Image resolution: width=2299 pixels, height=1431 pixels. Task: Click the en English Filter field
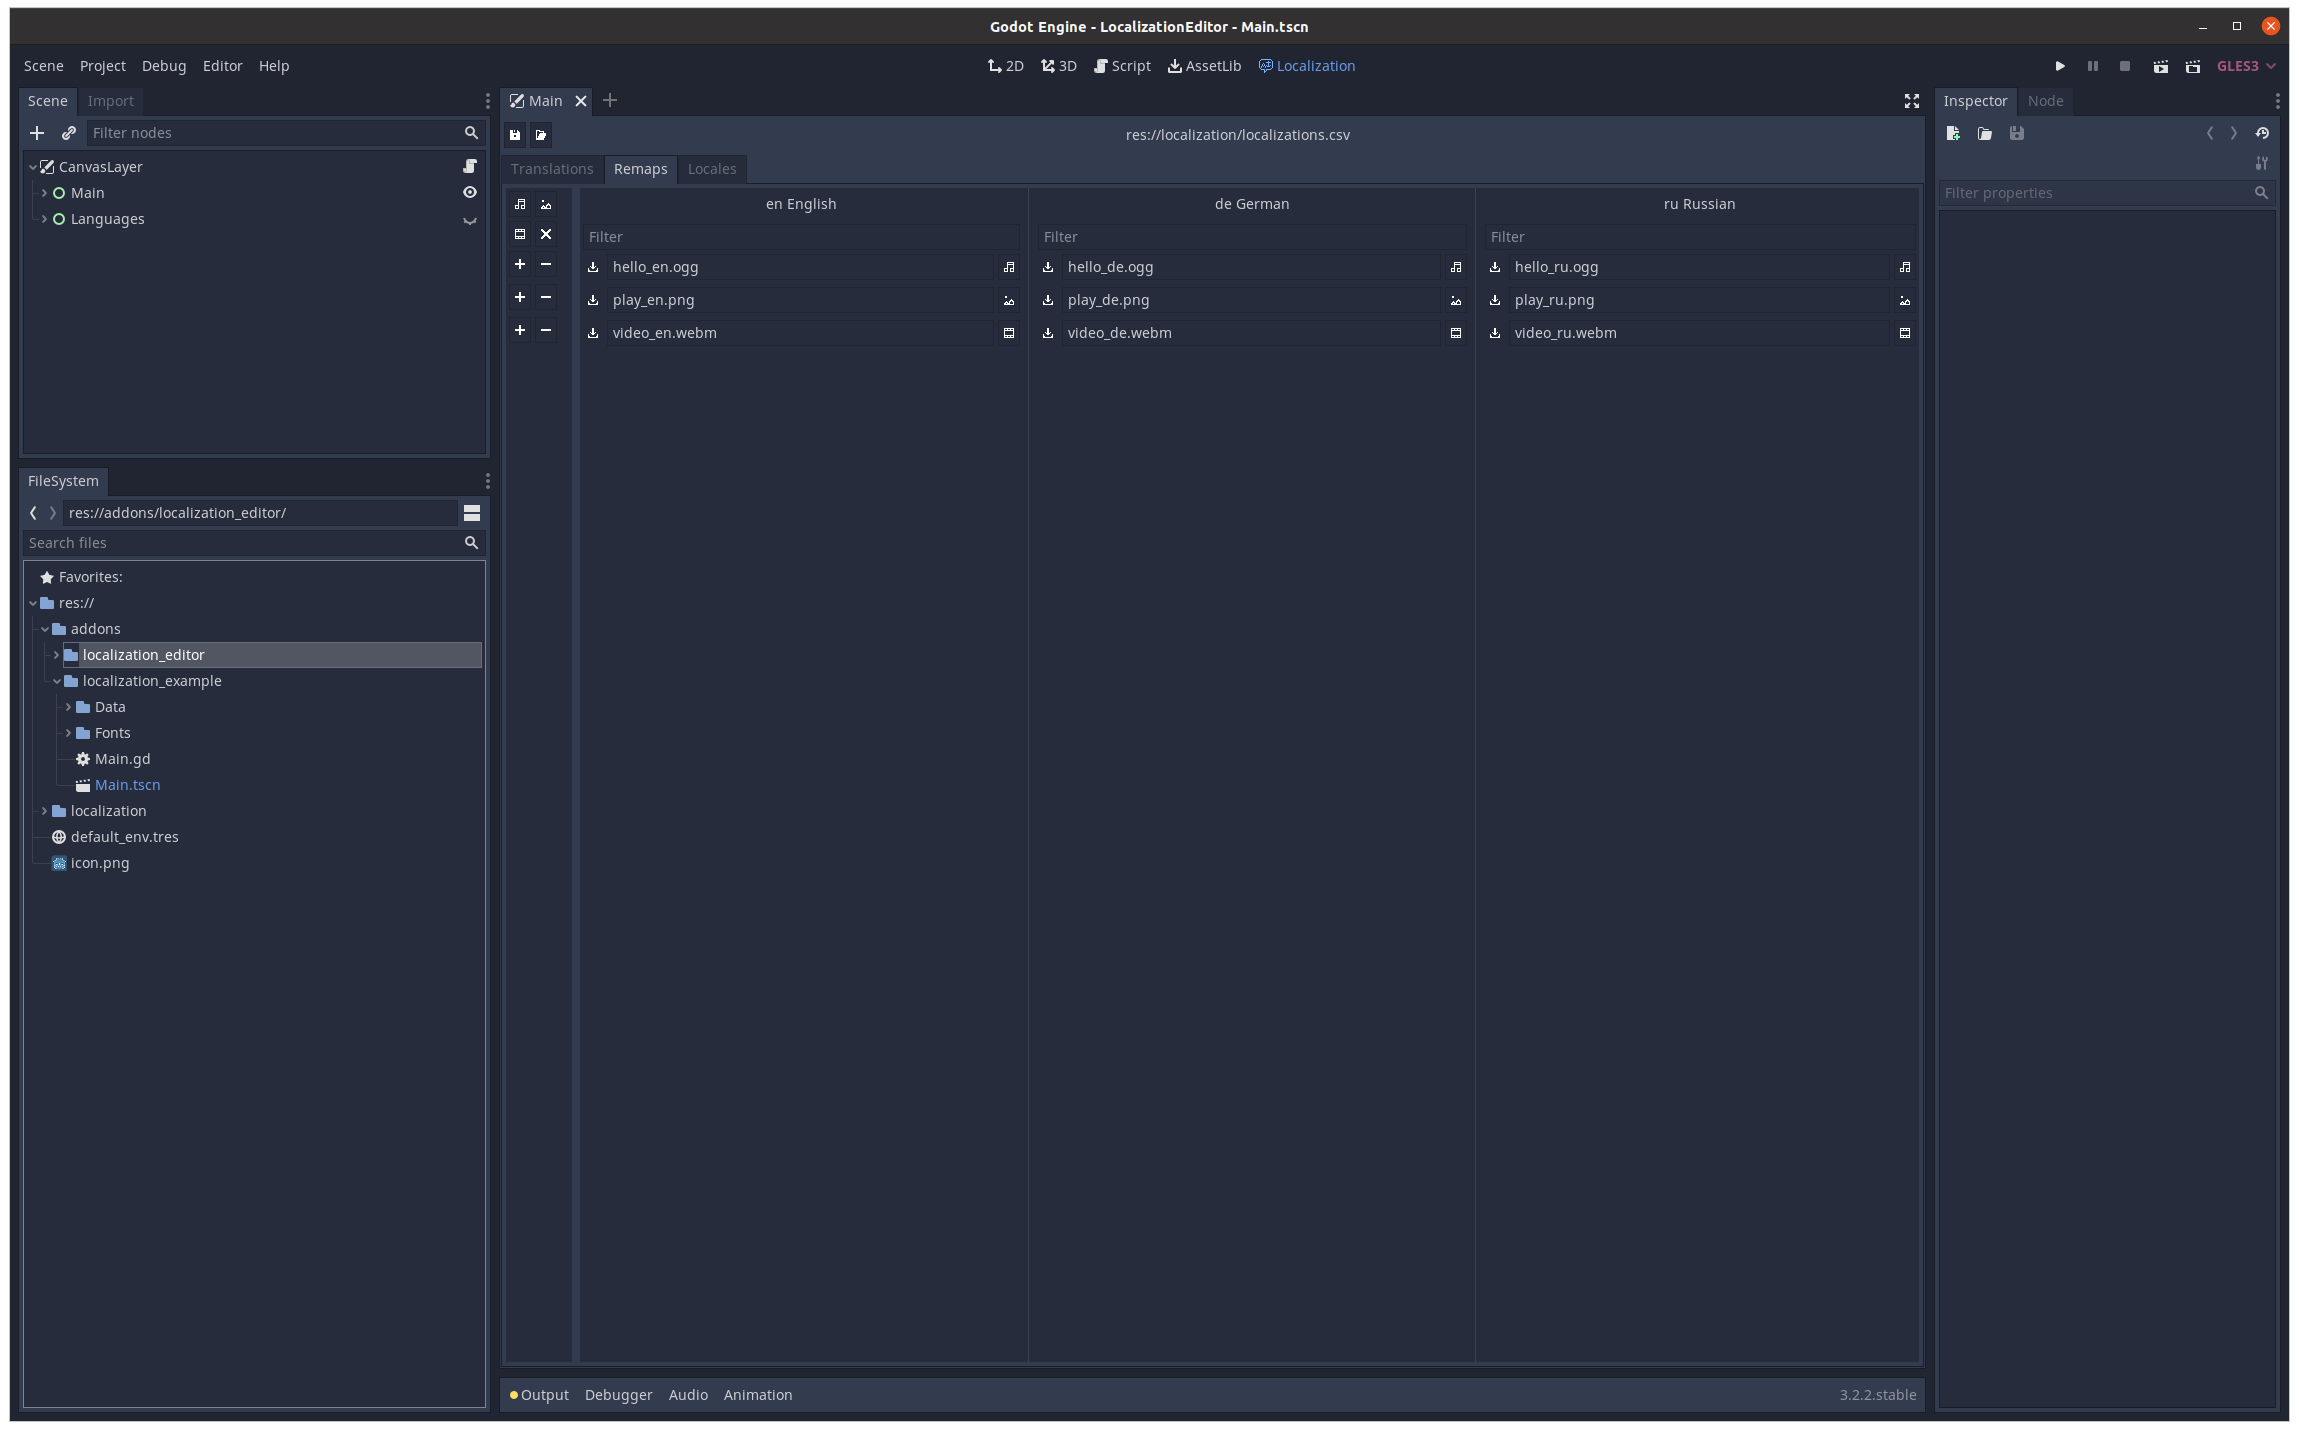[x=801, y=237]
